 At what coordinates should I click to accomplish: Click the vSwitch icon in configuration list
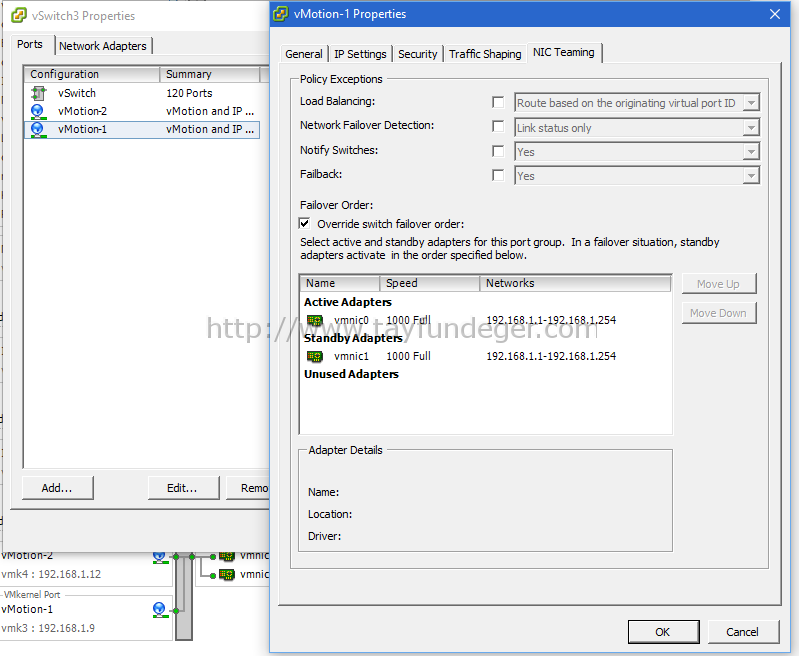coord(39,93)
